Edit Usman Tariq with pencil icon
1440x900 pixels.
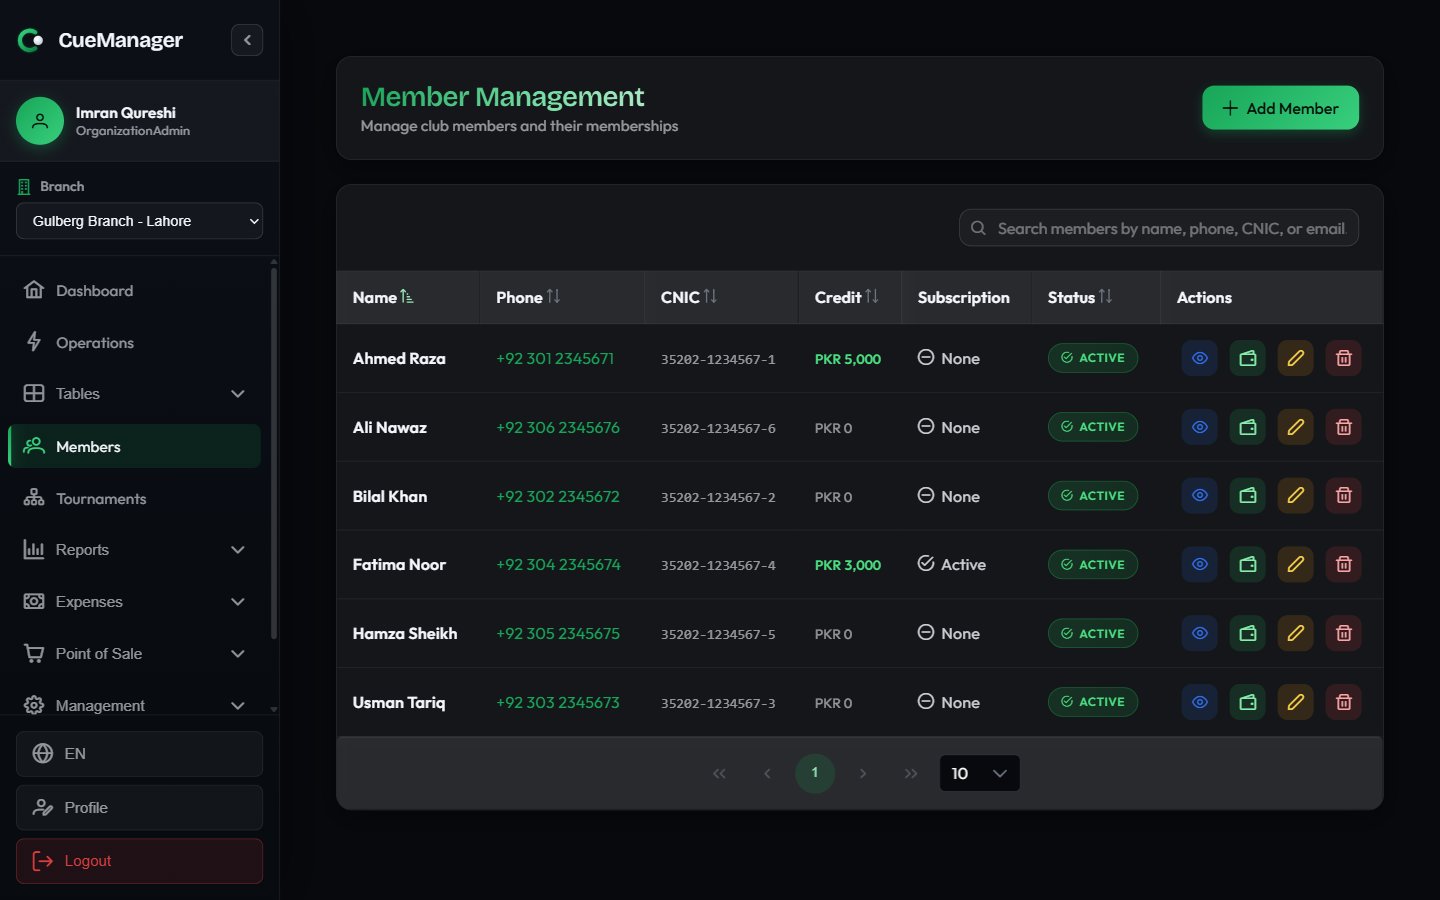point(1295,702)
